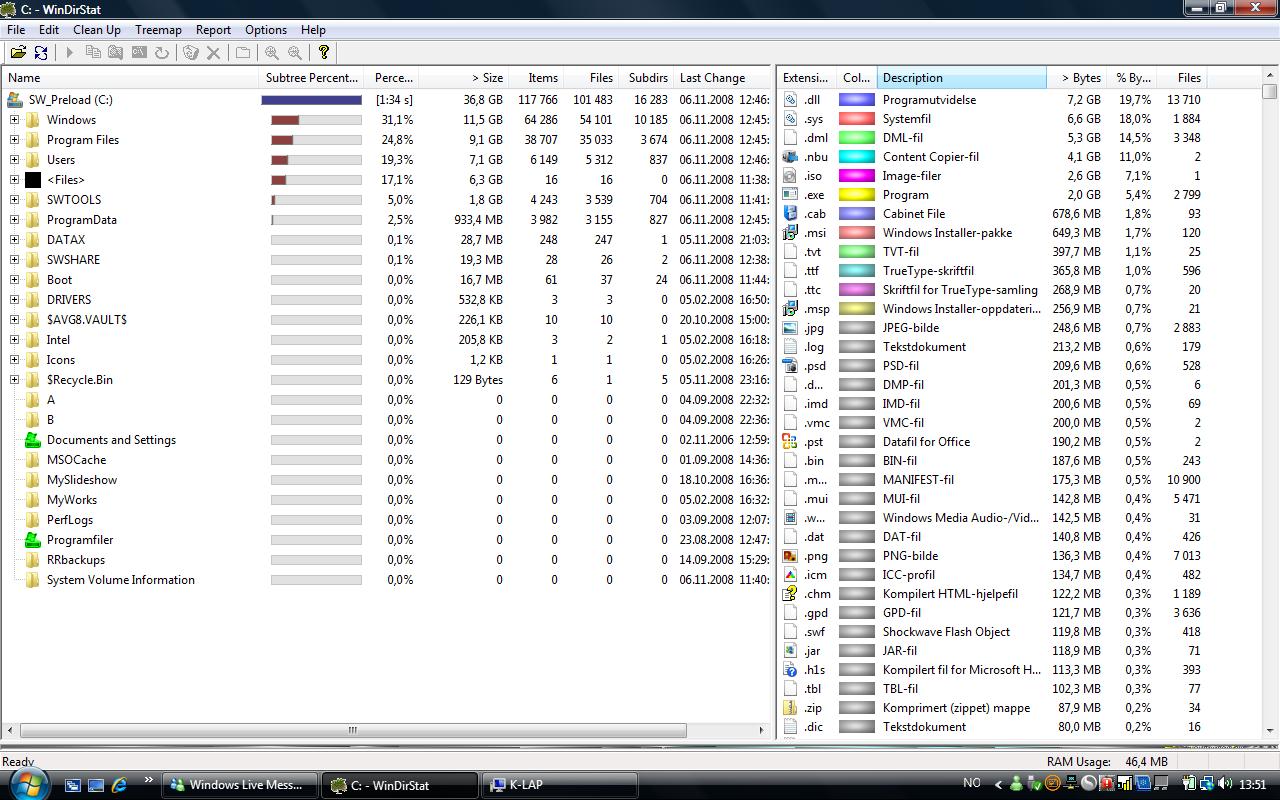Viewport: 1280px width, 800px height.
Task: Click the Expand play-arrow toolbar icon
Action: pyautogui.click(x=69, y=53)
